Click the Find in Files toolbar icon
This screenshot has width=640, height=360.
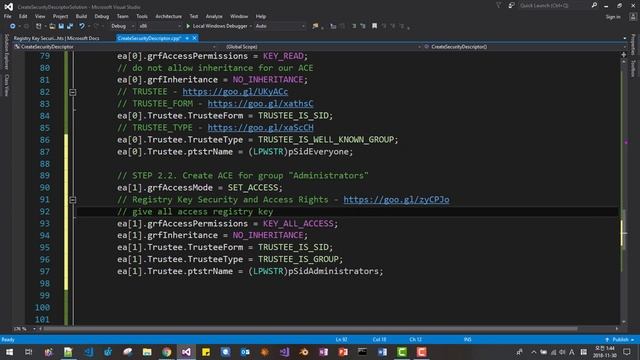(316, 26)
